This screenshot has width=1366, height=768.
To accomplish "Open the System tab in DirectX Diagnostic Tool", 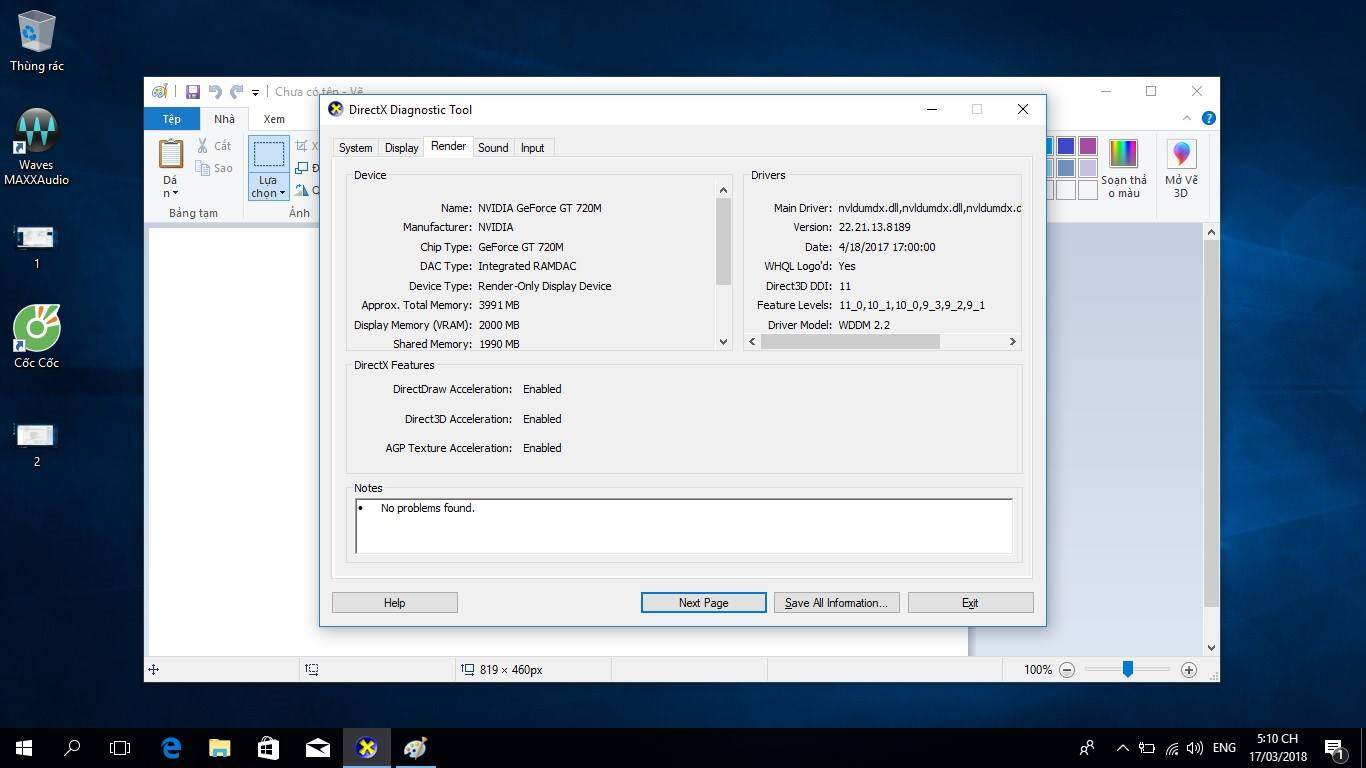I will [x=355, y=148].
